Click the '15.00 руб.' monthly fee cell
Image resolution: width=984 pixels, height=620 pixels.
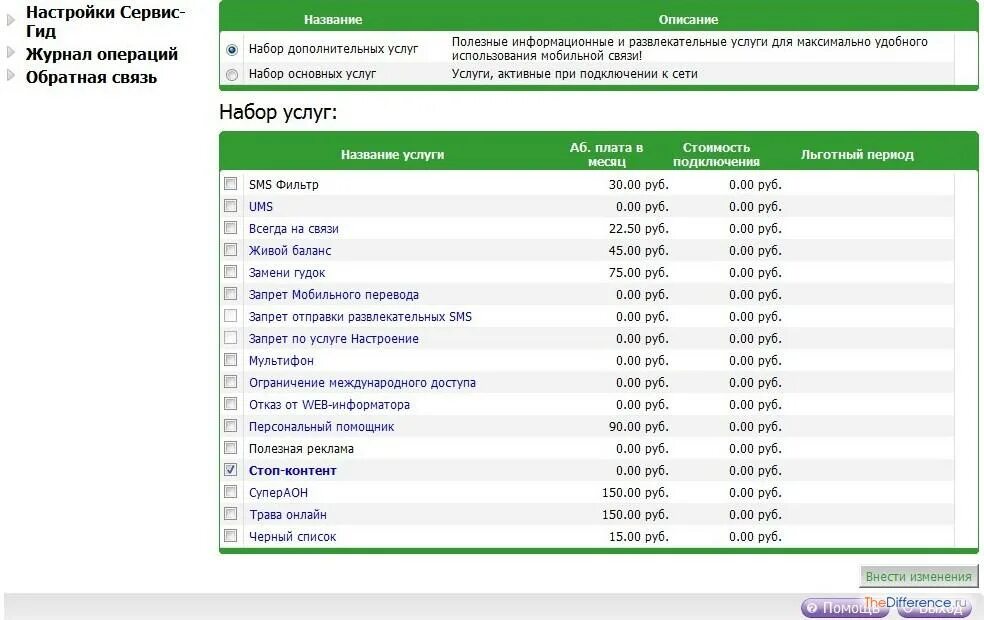click(638, 536)
